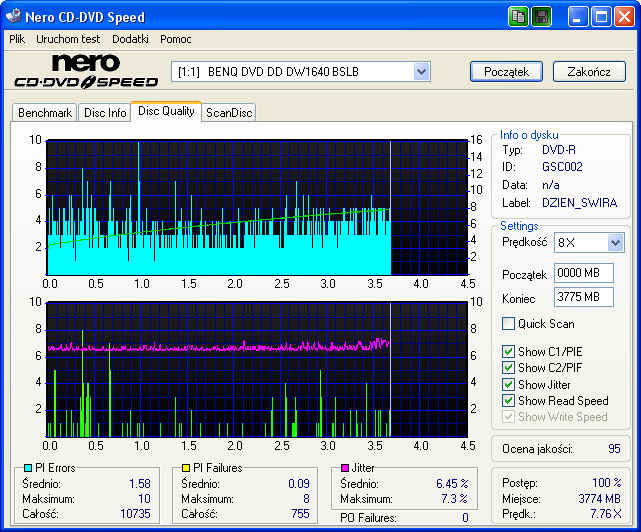641x532 pixels.
Task: Open the drive selection dropdown arrow
Action: (x=421, y=72)
